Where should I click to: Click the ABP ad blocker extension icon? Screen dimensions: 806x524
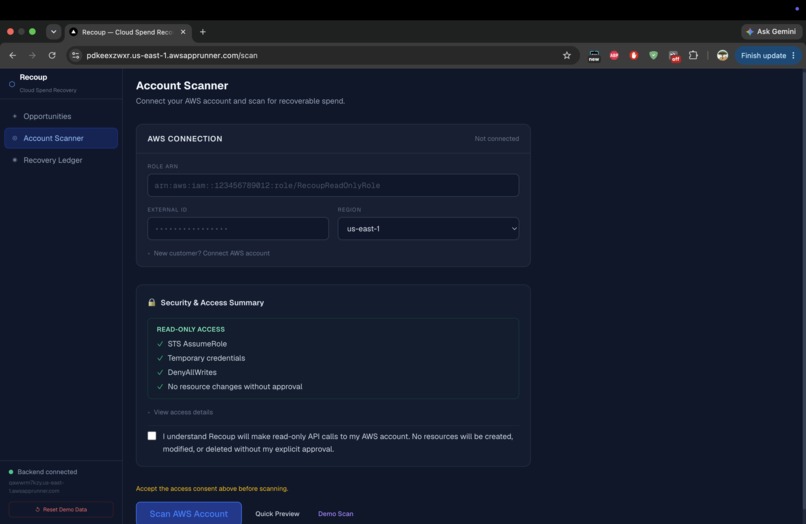614,56
